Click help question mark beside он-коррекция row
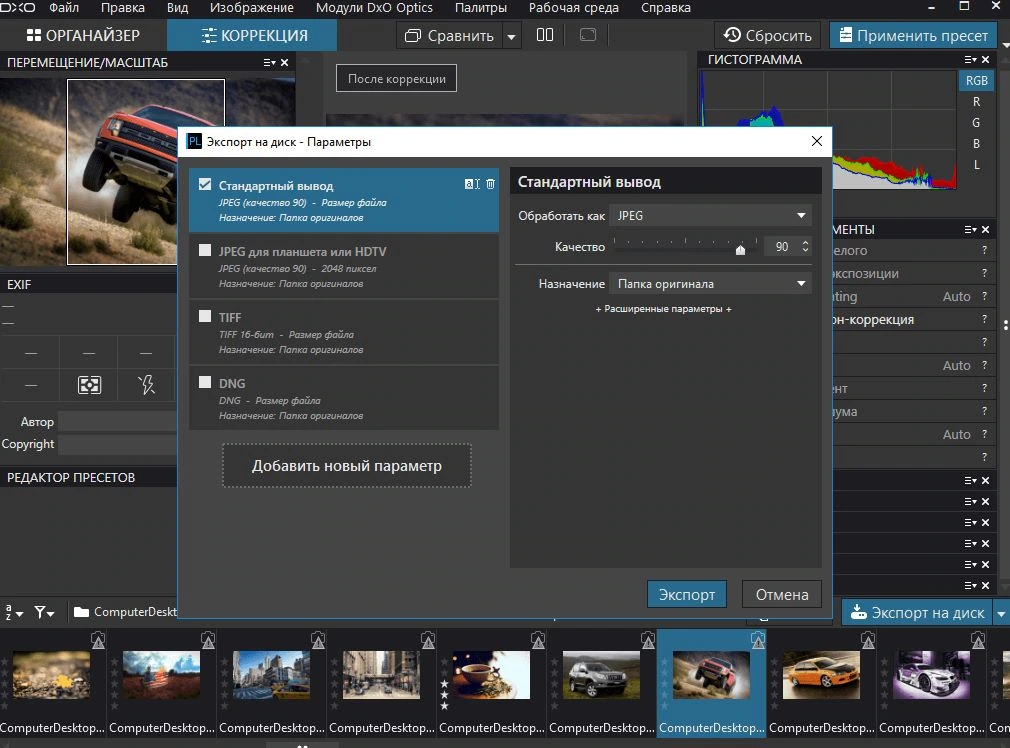This screenshot has width=1010, height=748. 984,319
